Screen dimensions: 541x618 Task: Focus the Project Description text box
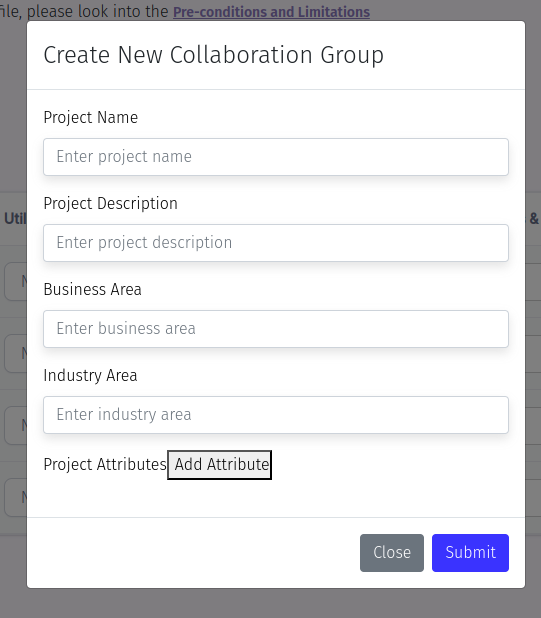276,243
